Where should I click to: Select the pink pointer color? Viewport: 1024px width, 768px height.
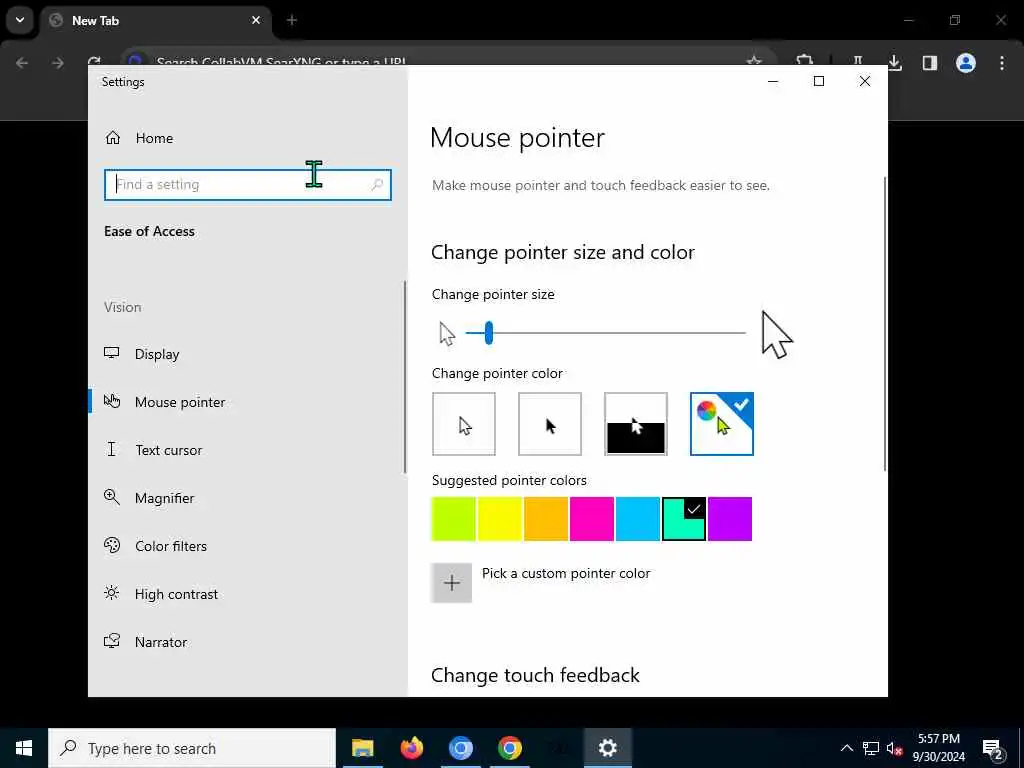coord(592,519)
